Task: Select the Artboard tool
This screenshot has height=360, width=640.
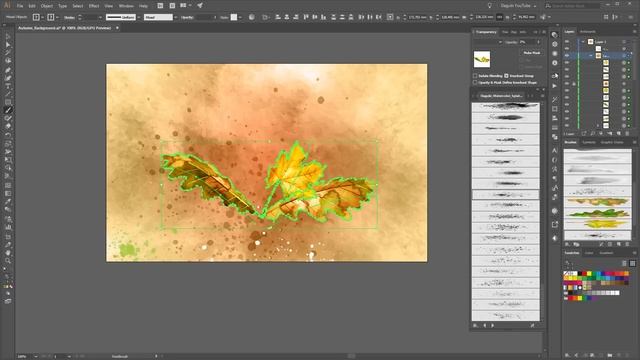Action: click(8, 236)
